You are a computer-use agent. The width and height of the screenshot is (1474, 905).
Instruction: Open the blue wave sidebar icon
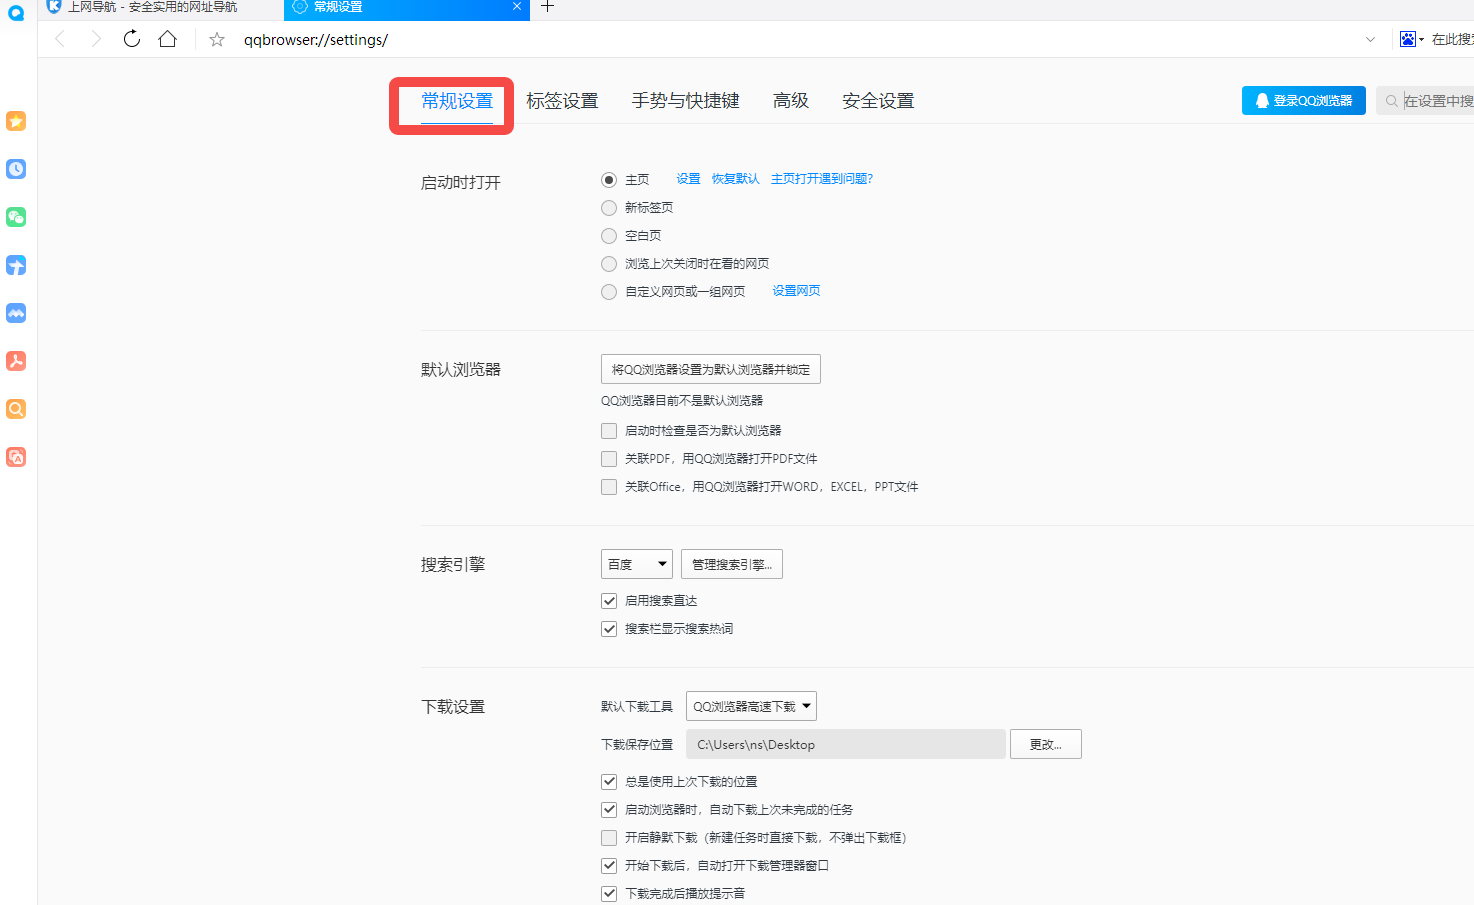point(16,313)
